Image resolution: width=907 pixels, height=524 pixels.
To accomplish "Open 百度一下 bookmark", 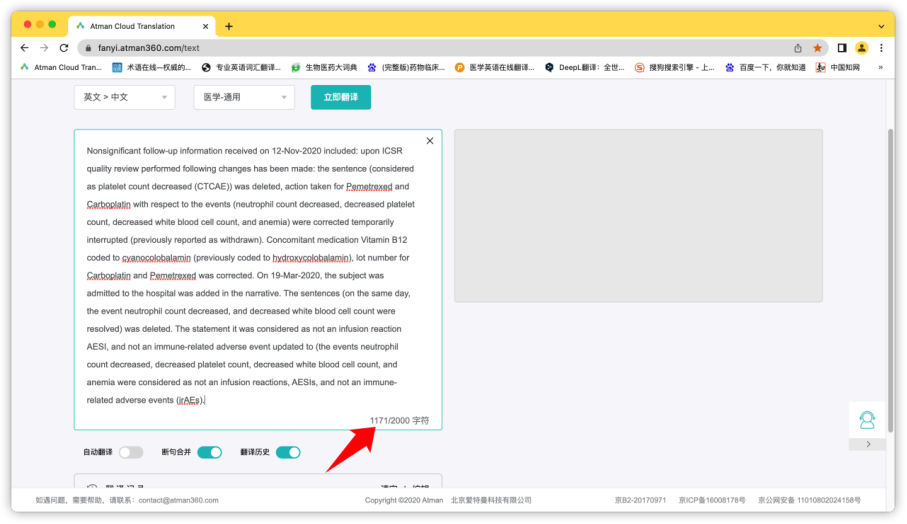I will click(765, 68).
